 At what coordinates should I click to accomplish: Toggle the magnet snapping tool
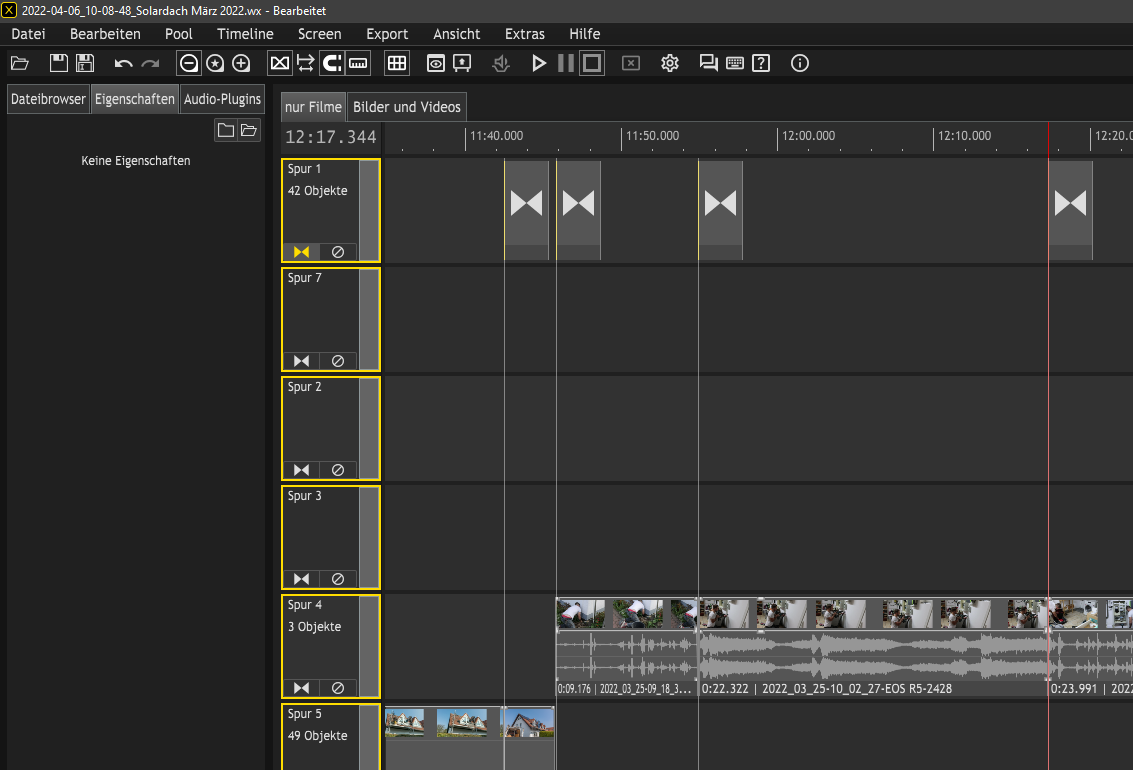coord(332,64)
